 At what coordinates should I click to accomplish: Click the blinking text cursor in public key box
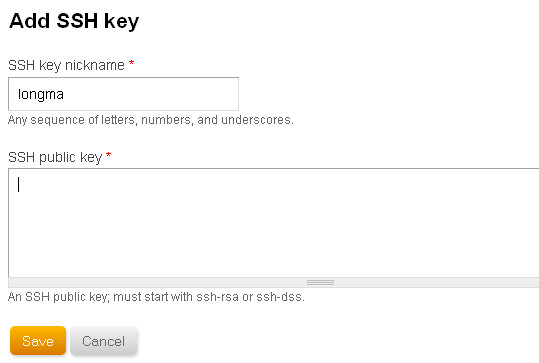(x=19, y=184)
